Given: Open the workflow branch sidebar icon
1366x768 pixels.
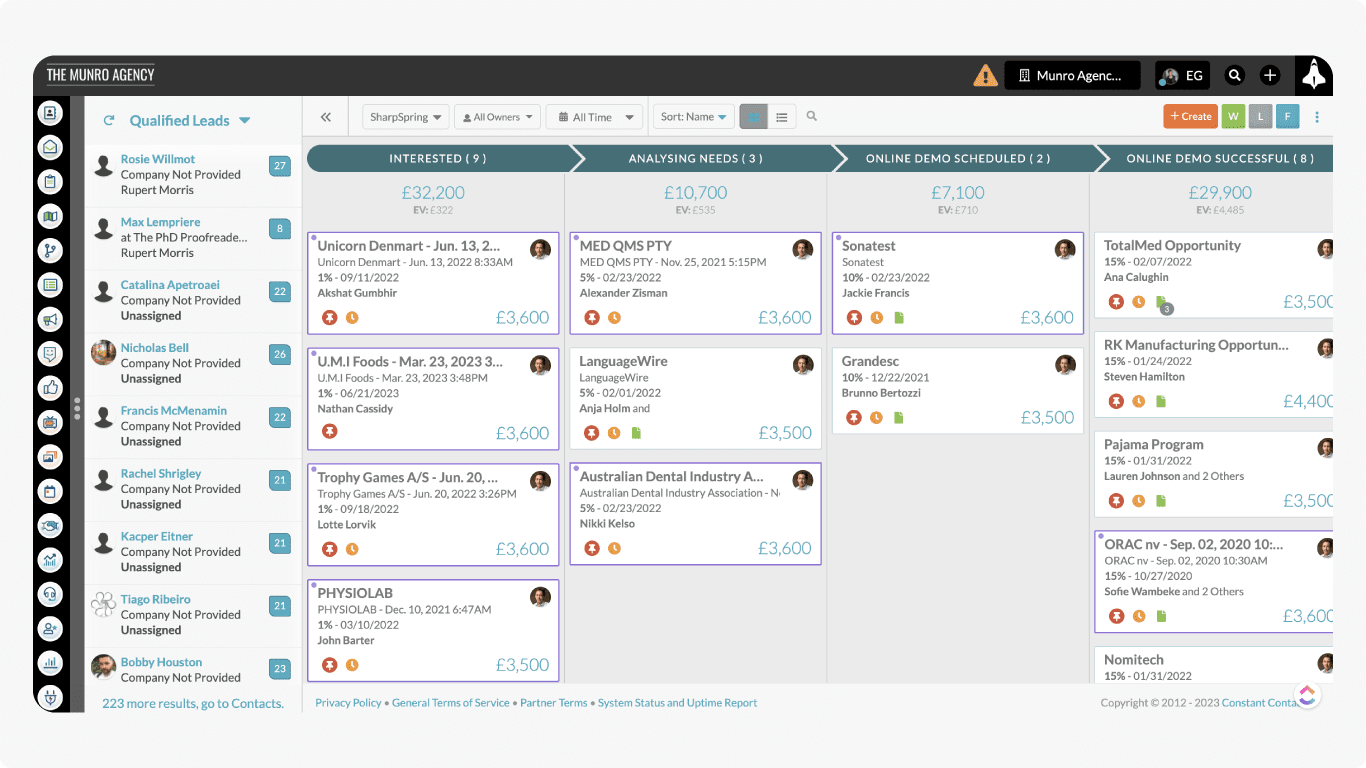Looking at the screenshot, I should point(50,251).
